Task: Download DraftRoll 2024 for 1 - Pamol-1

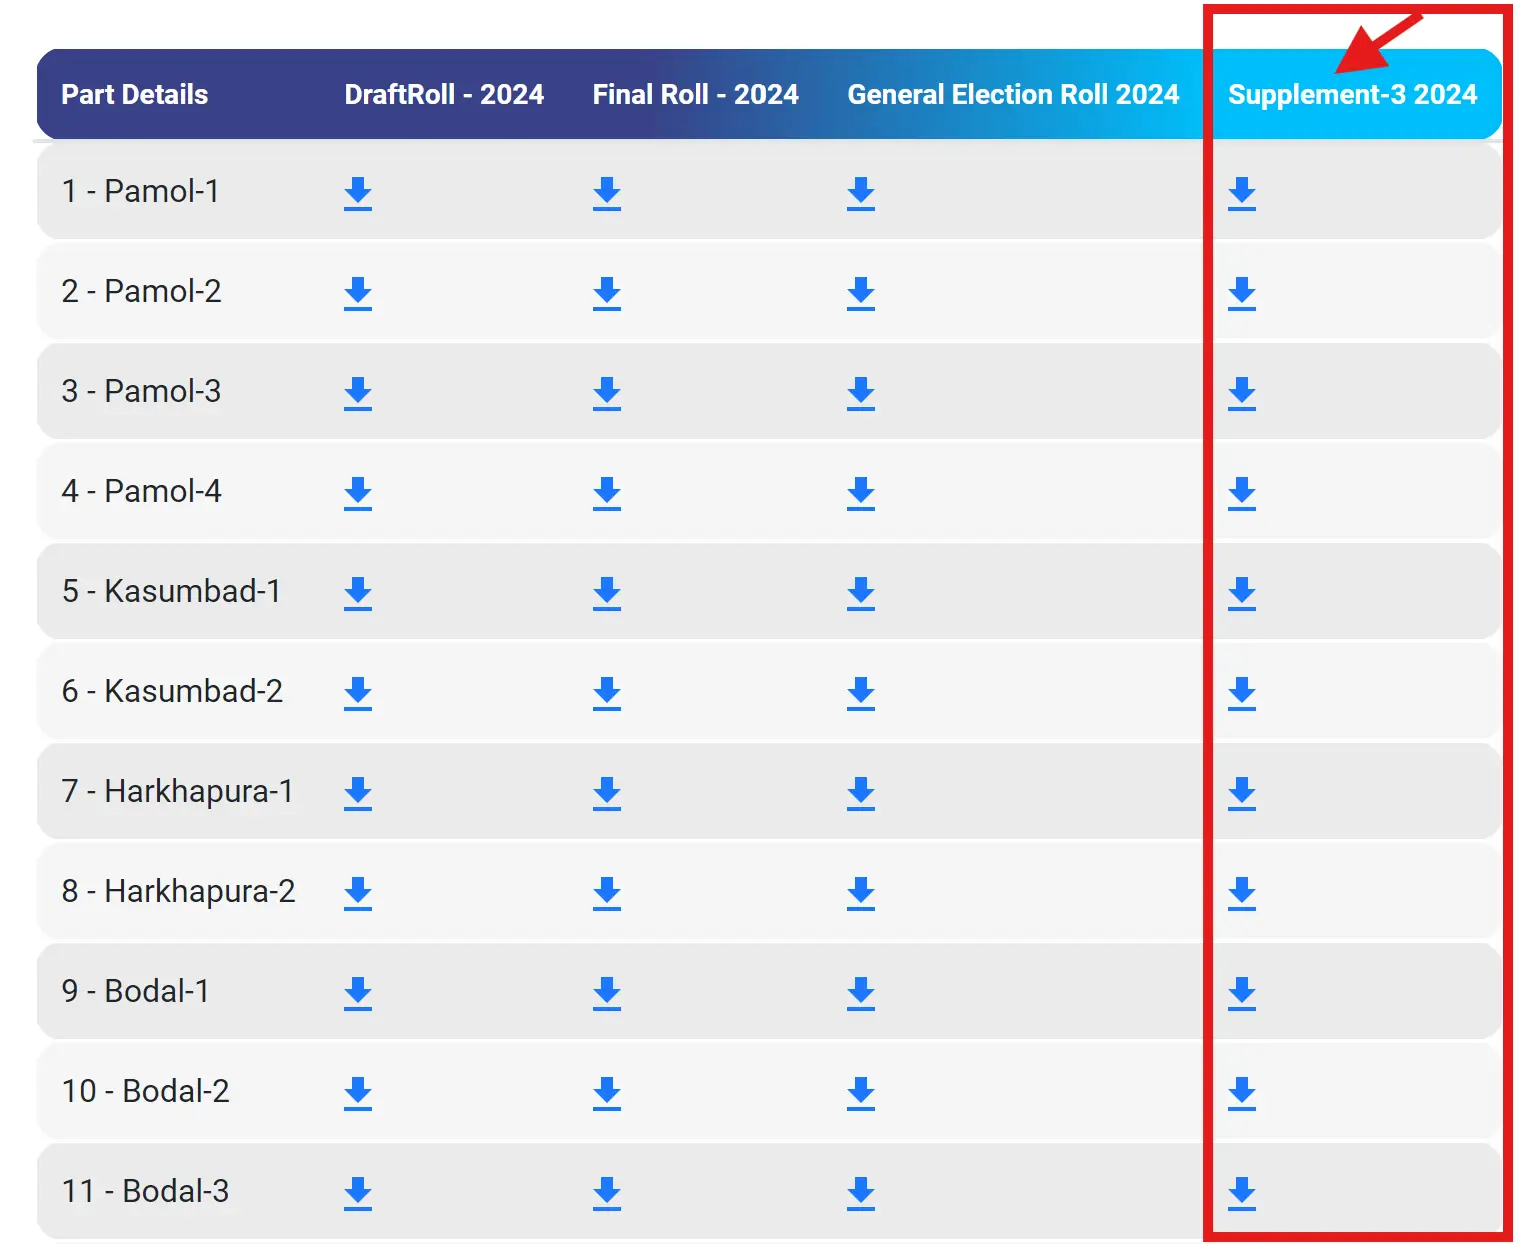Action: click(358, 193)
